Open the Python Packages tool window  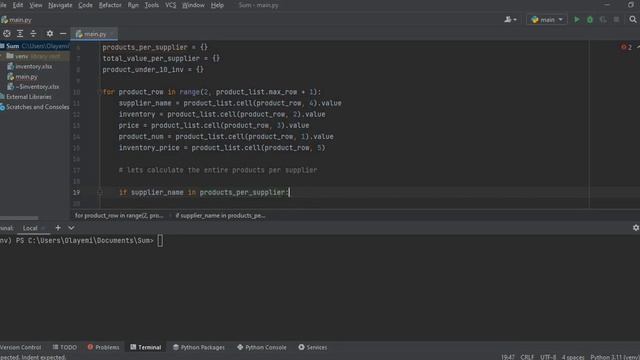click(x=199, y=347)
